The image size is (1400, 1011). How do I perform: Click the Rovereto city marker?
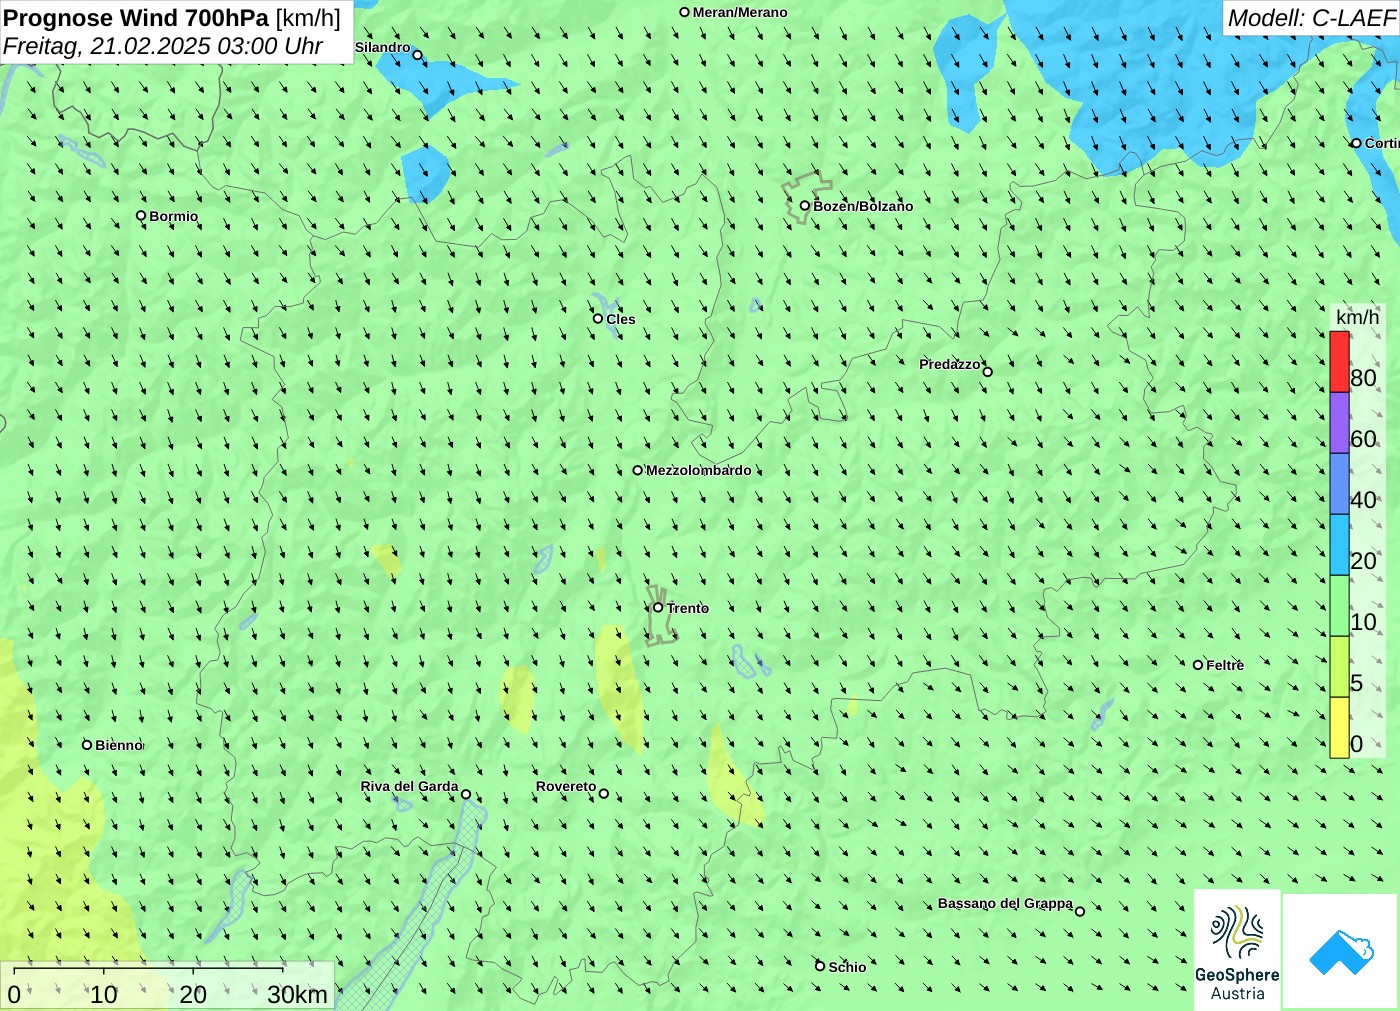pos(604,794)
